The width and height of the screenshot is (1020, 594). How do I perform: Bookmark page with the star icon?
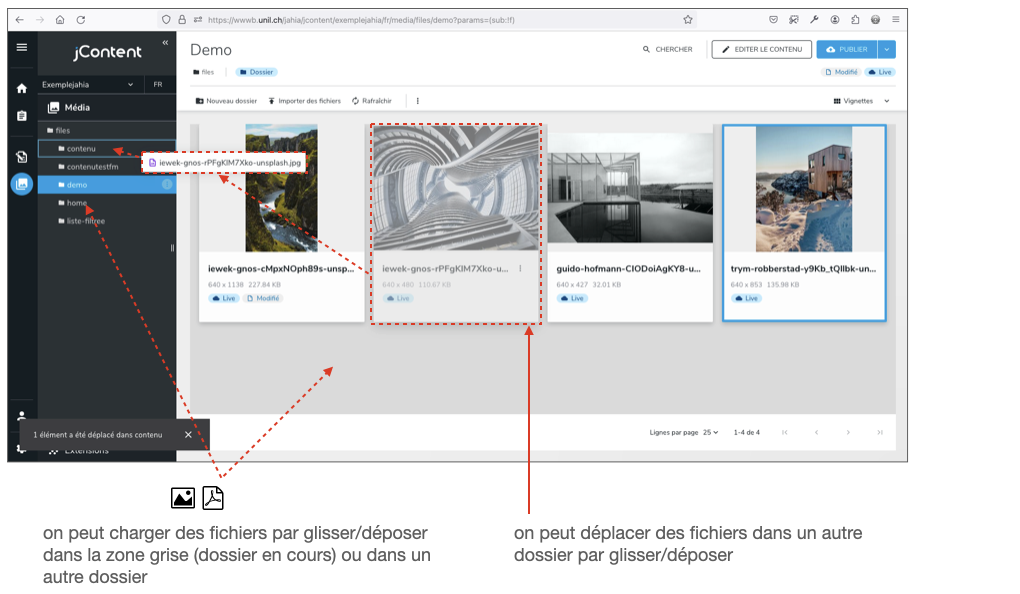coord(688,19)
